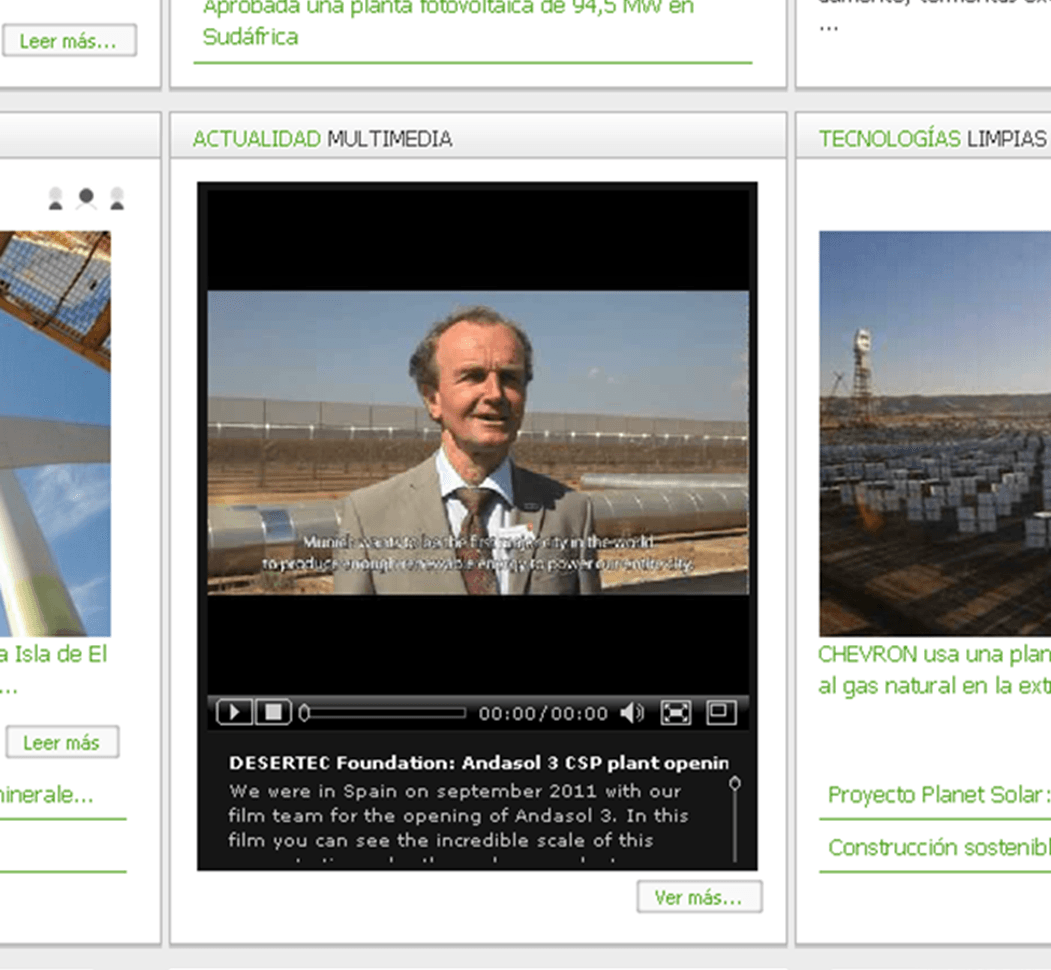The height and width of the screenshot is (970, 1051).
Task: Switch video to fullscreen mode
Action: tap(676, 713)
